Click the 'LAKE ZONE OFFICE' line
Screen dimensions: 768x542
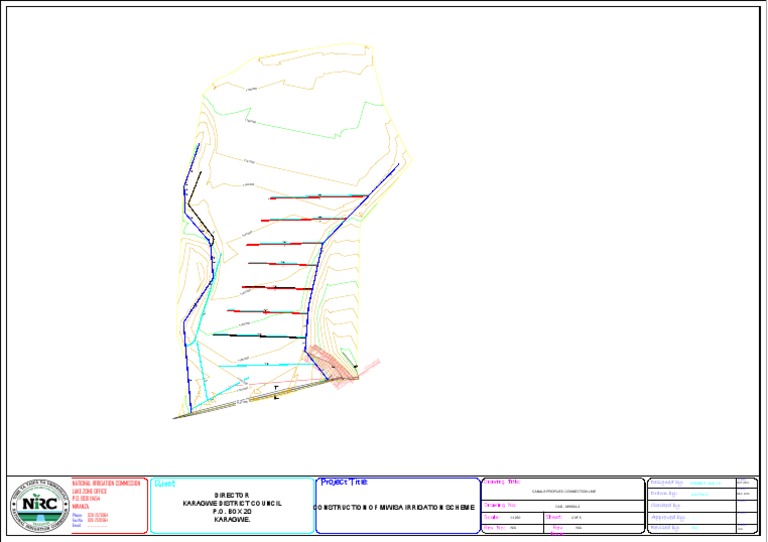[x=90, y=491]
